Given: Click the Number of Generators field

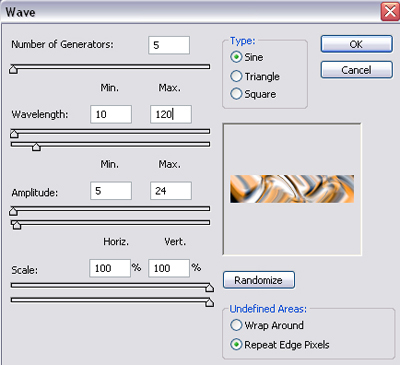Looking at the screenshot, I should [x=169, y=45].
